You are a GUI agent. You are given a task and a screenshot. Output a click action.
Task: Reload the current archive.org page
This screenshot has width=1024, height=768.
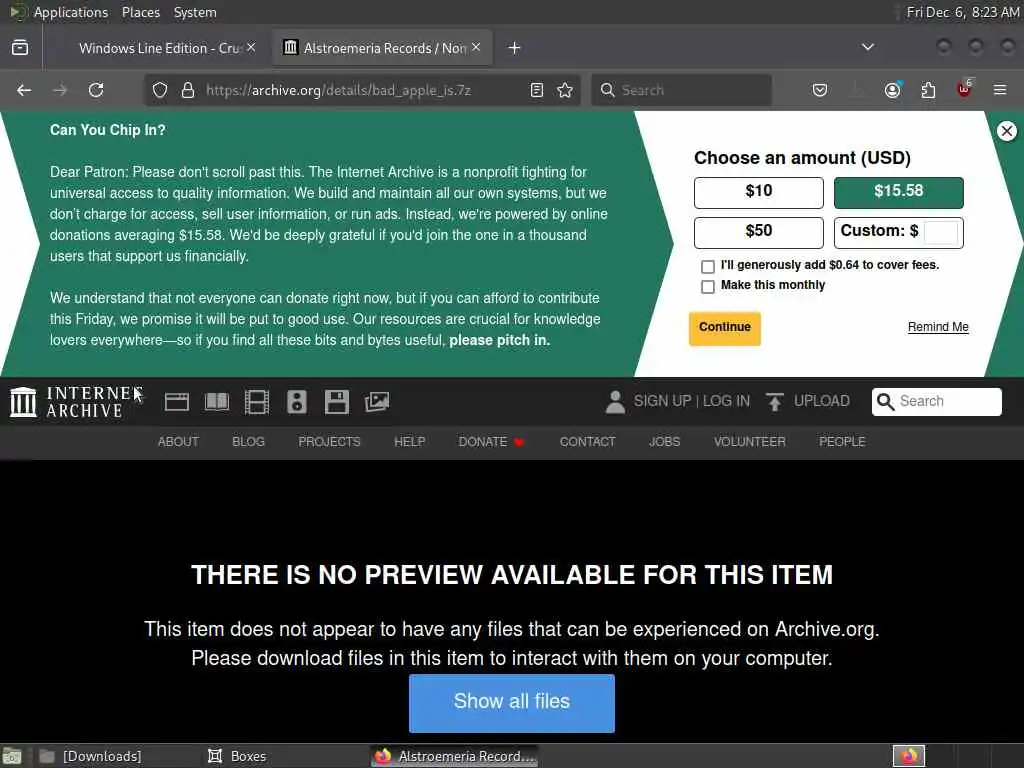click(96, 90)
